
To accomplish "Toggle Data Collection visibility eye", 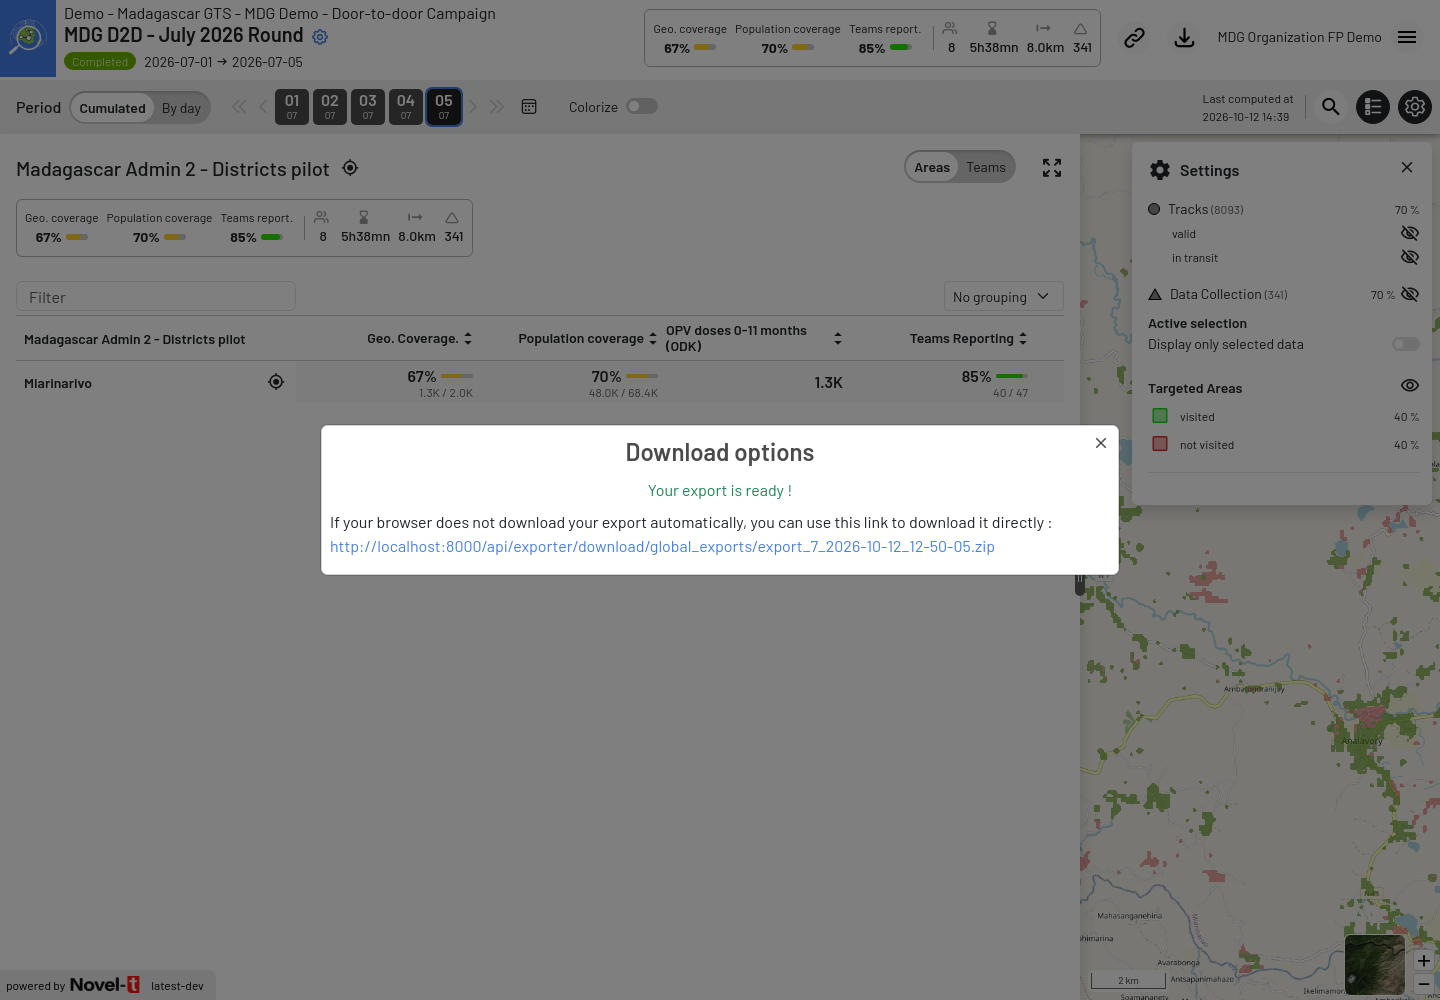I will pos(1410,294).
